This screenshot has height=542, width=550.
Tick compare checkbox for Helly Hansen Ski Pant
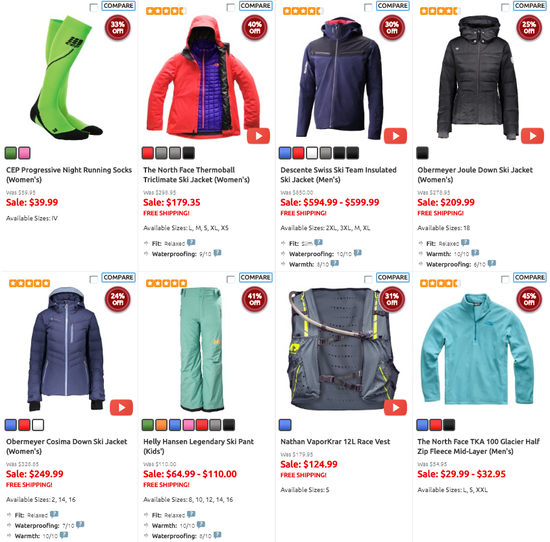[x=231, y=279]
